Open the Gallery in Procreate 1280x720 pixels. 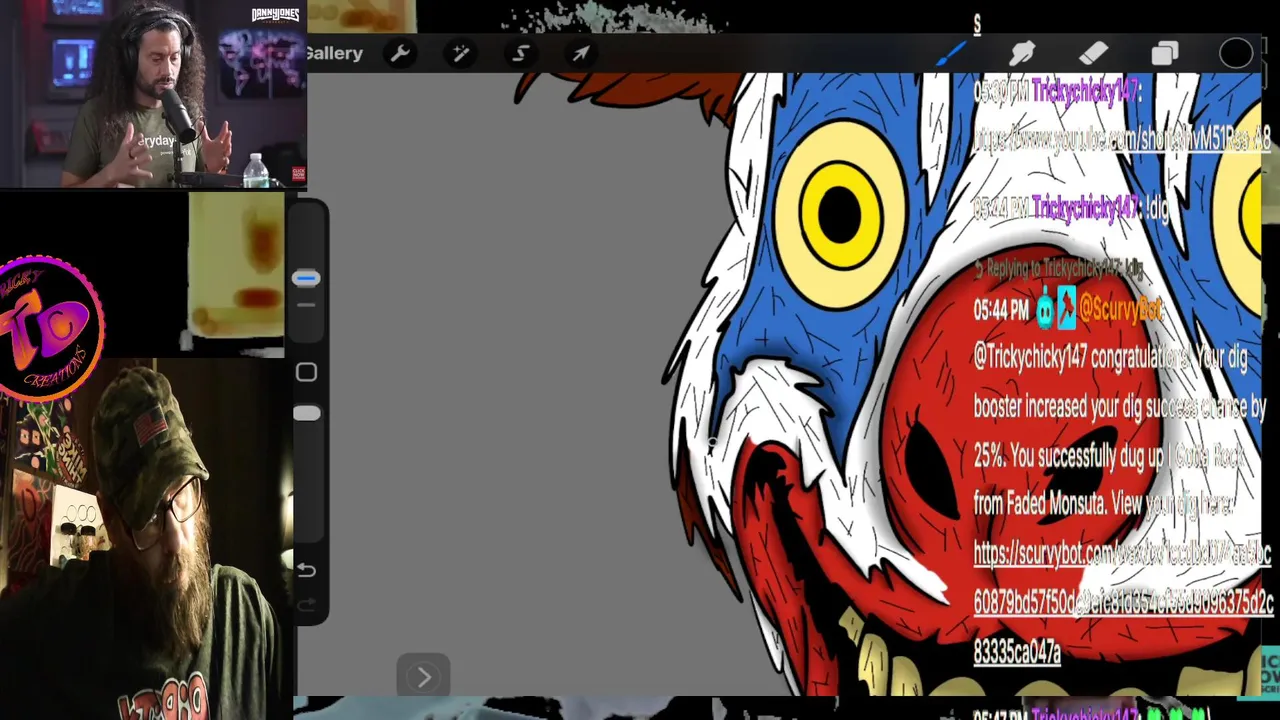click(x=335, y=53)
